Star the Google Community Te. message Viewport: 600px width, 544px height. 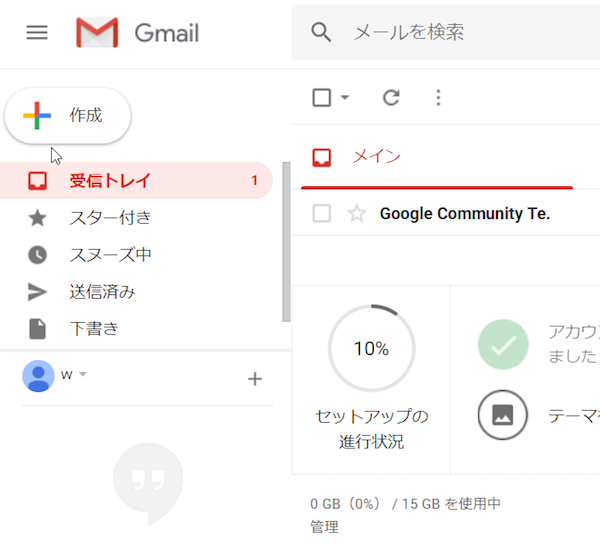tap(357, 213)
